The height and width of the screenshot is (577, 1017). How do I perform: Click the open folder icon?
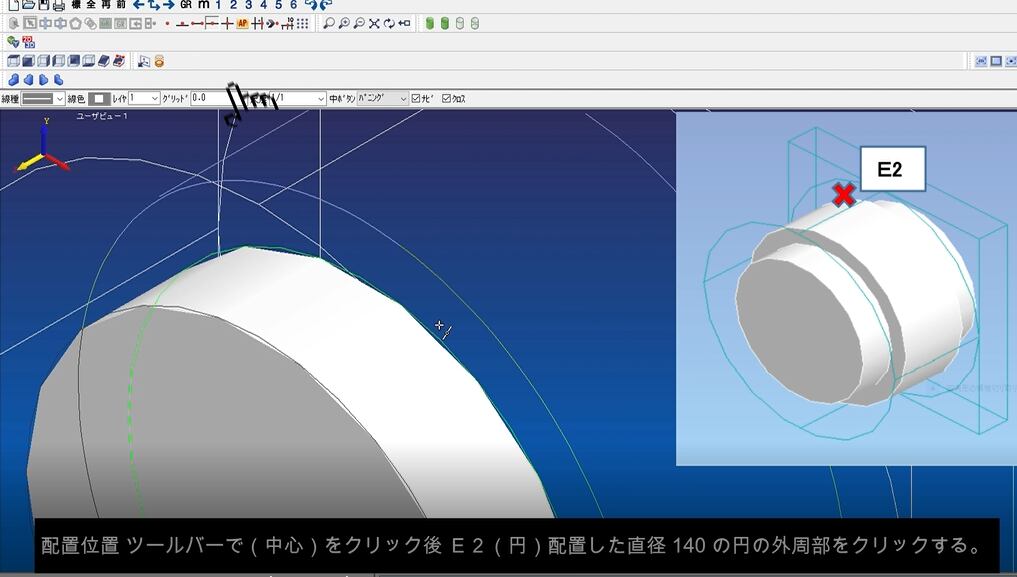(x=29, y=5)
